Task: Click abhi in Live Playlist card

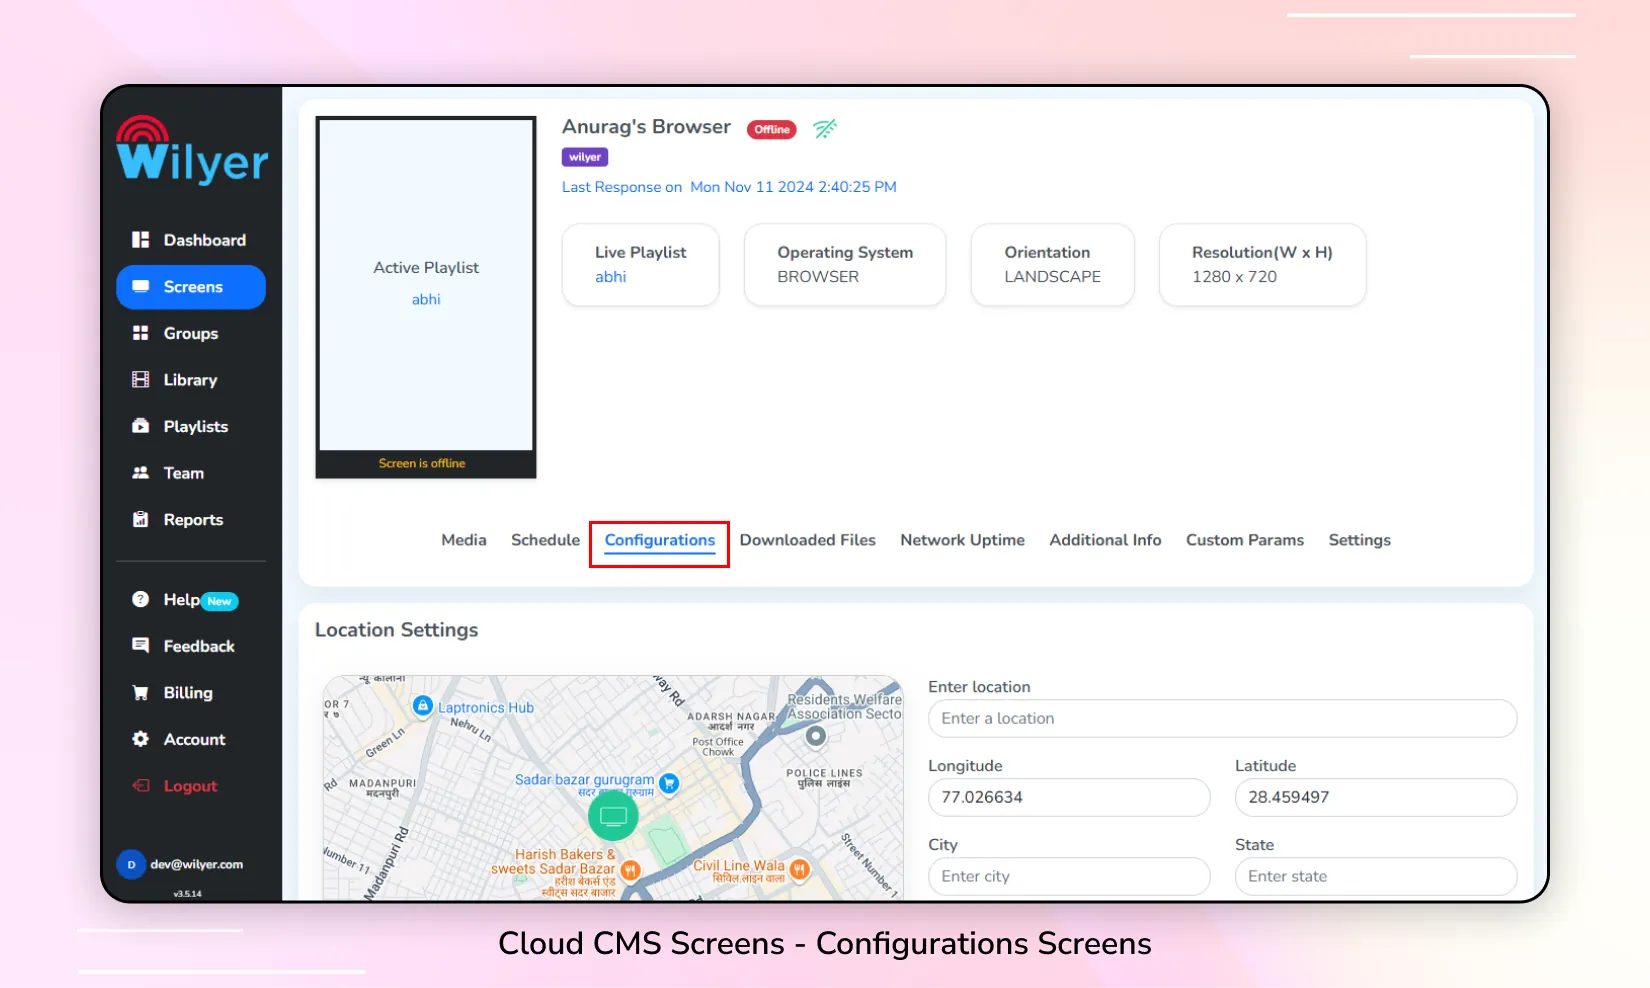Action: coord(611,277)
